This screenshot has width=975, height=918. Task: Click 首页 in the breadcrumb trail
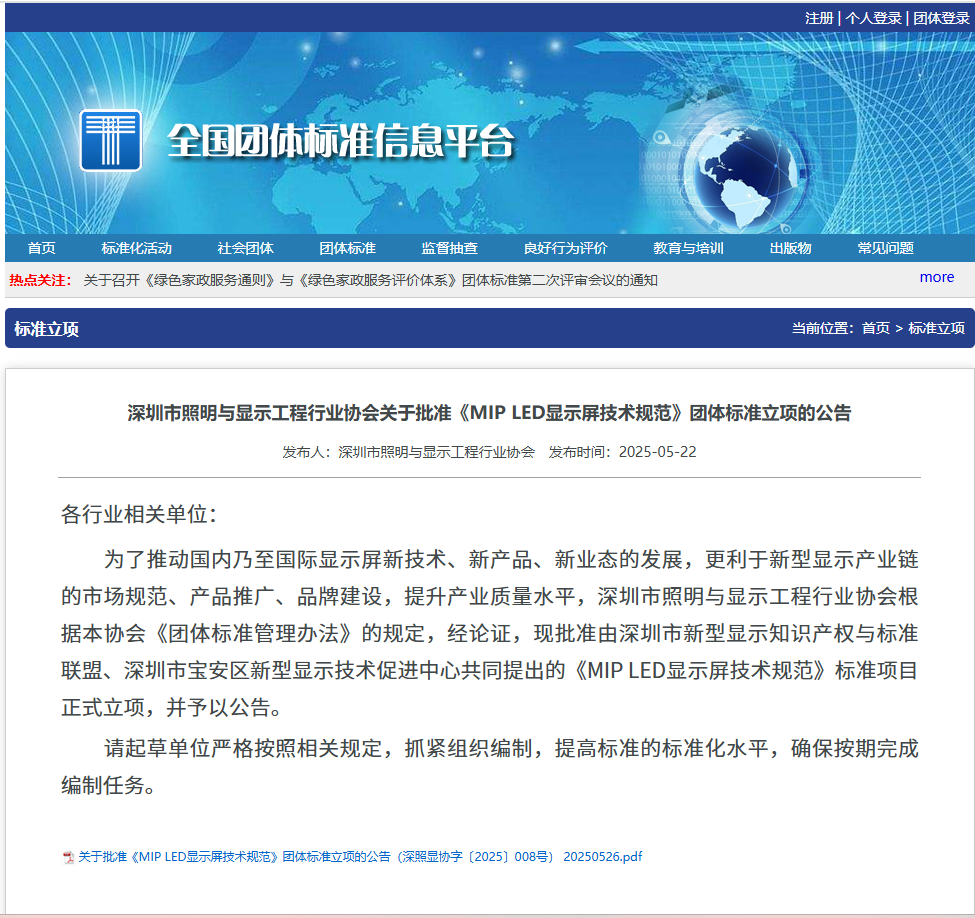pyautogui.click(x=876, y=328)
